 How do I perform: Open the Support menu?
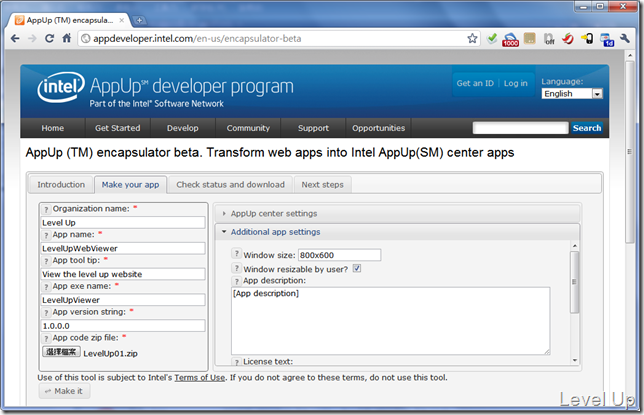[x=313, y=128]
